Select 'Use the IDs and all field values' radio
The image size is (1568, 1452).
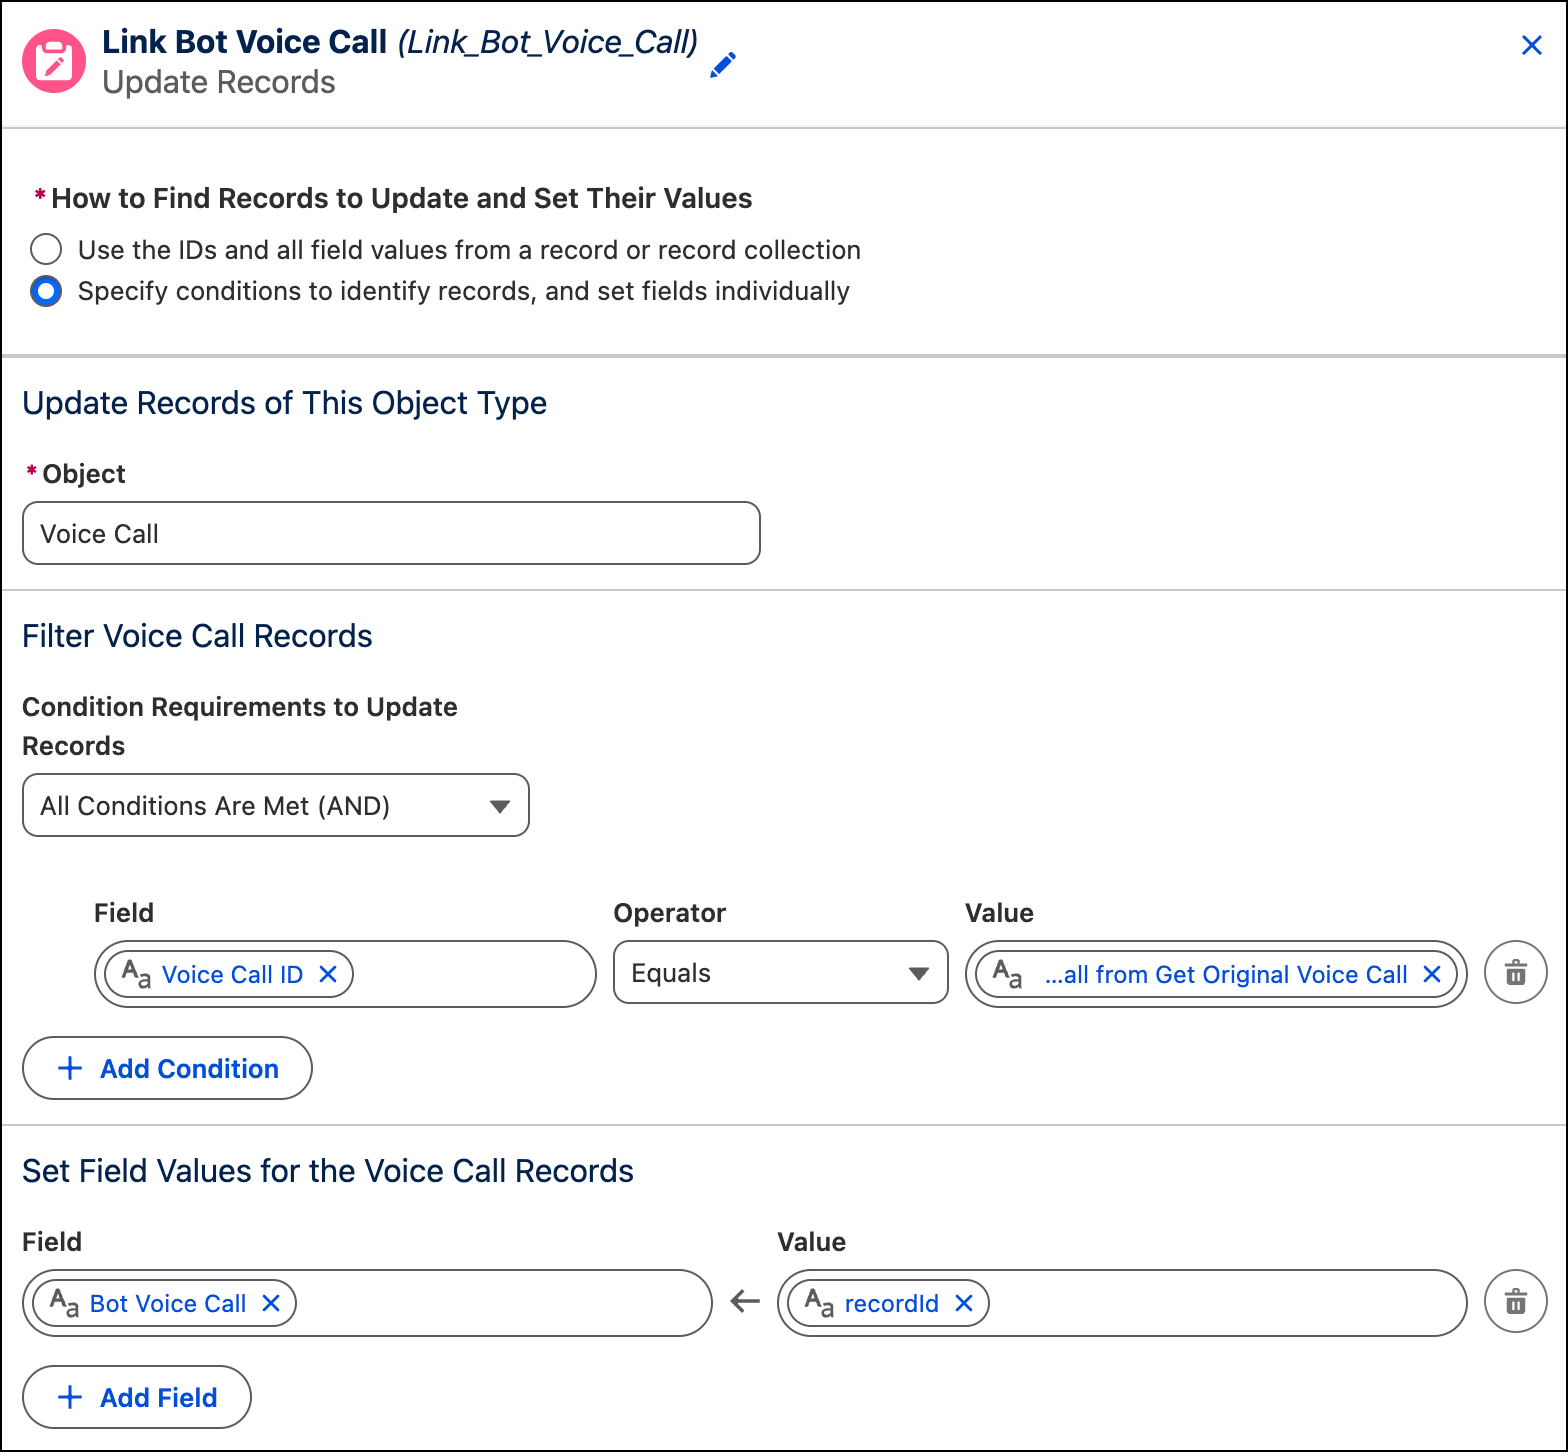[x=46, y=249]
